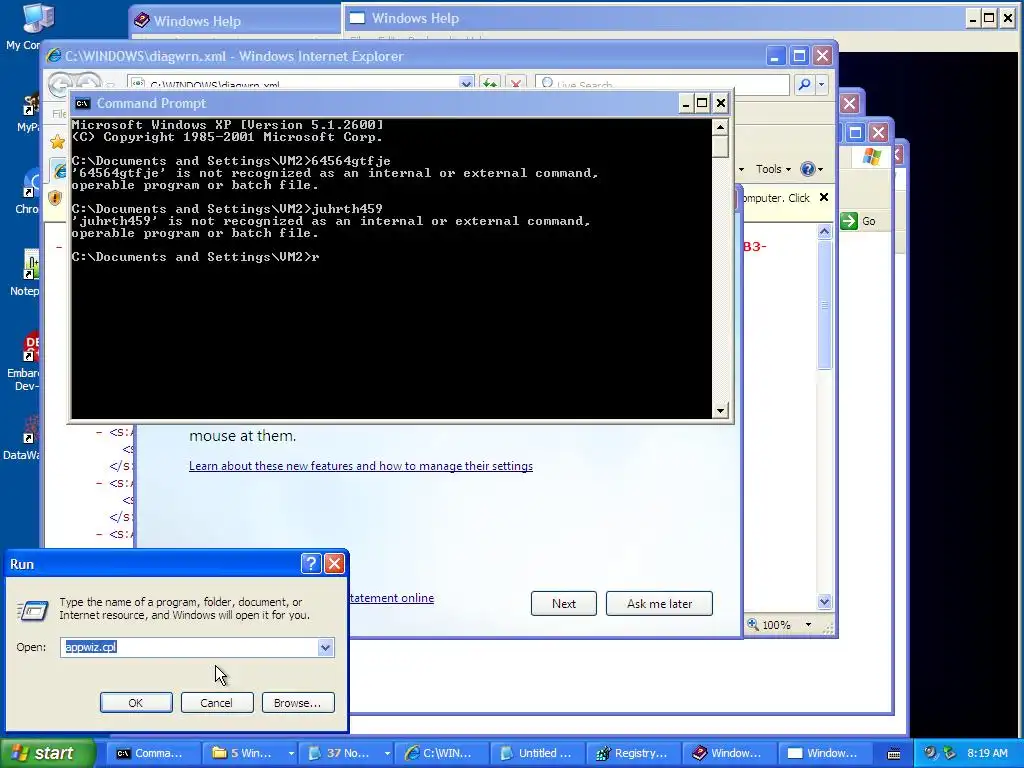This screenshot has height=768, width=1024.
Task: Click the Command Prompt scrollbar down arrow
Action: tap(720, 410)
